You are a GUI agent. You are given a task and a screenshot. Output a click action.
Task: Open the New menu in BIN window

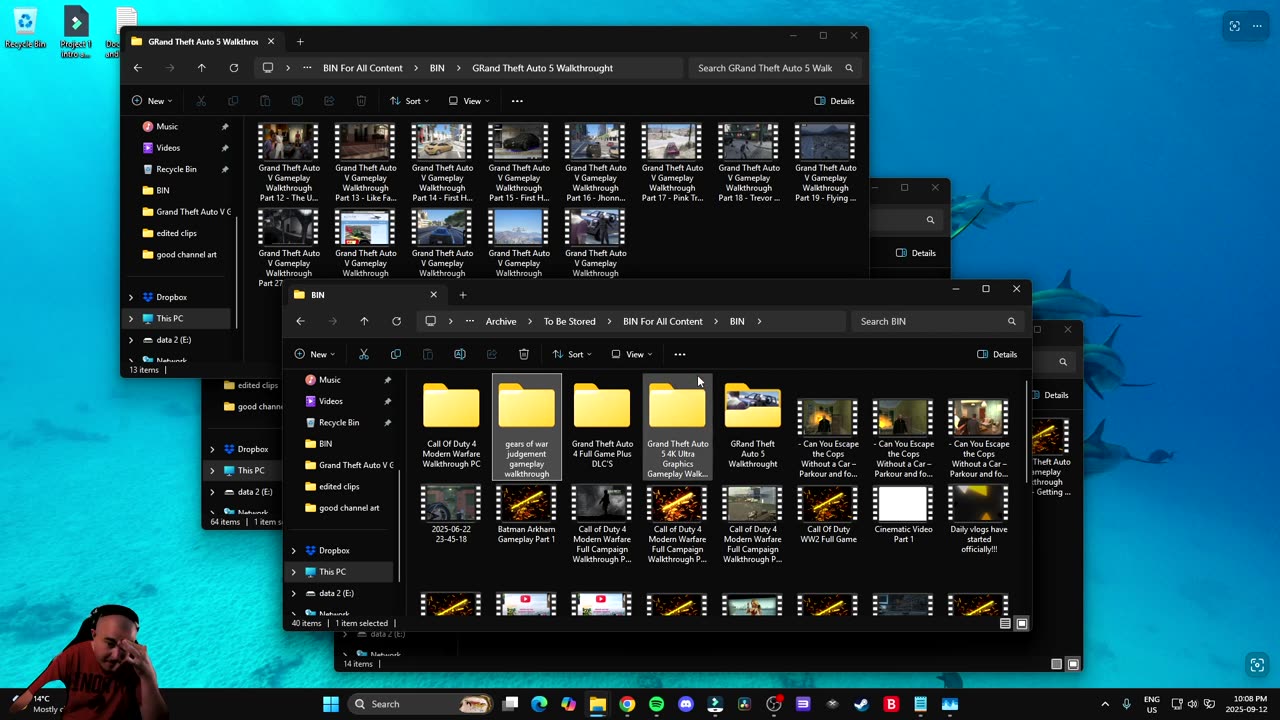click(316, 354)
